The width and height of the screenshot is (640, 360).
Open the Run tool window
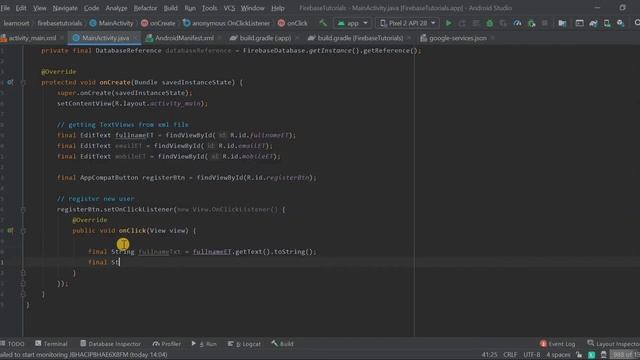point(204,344)
